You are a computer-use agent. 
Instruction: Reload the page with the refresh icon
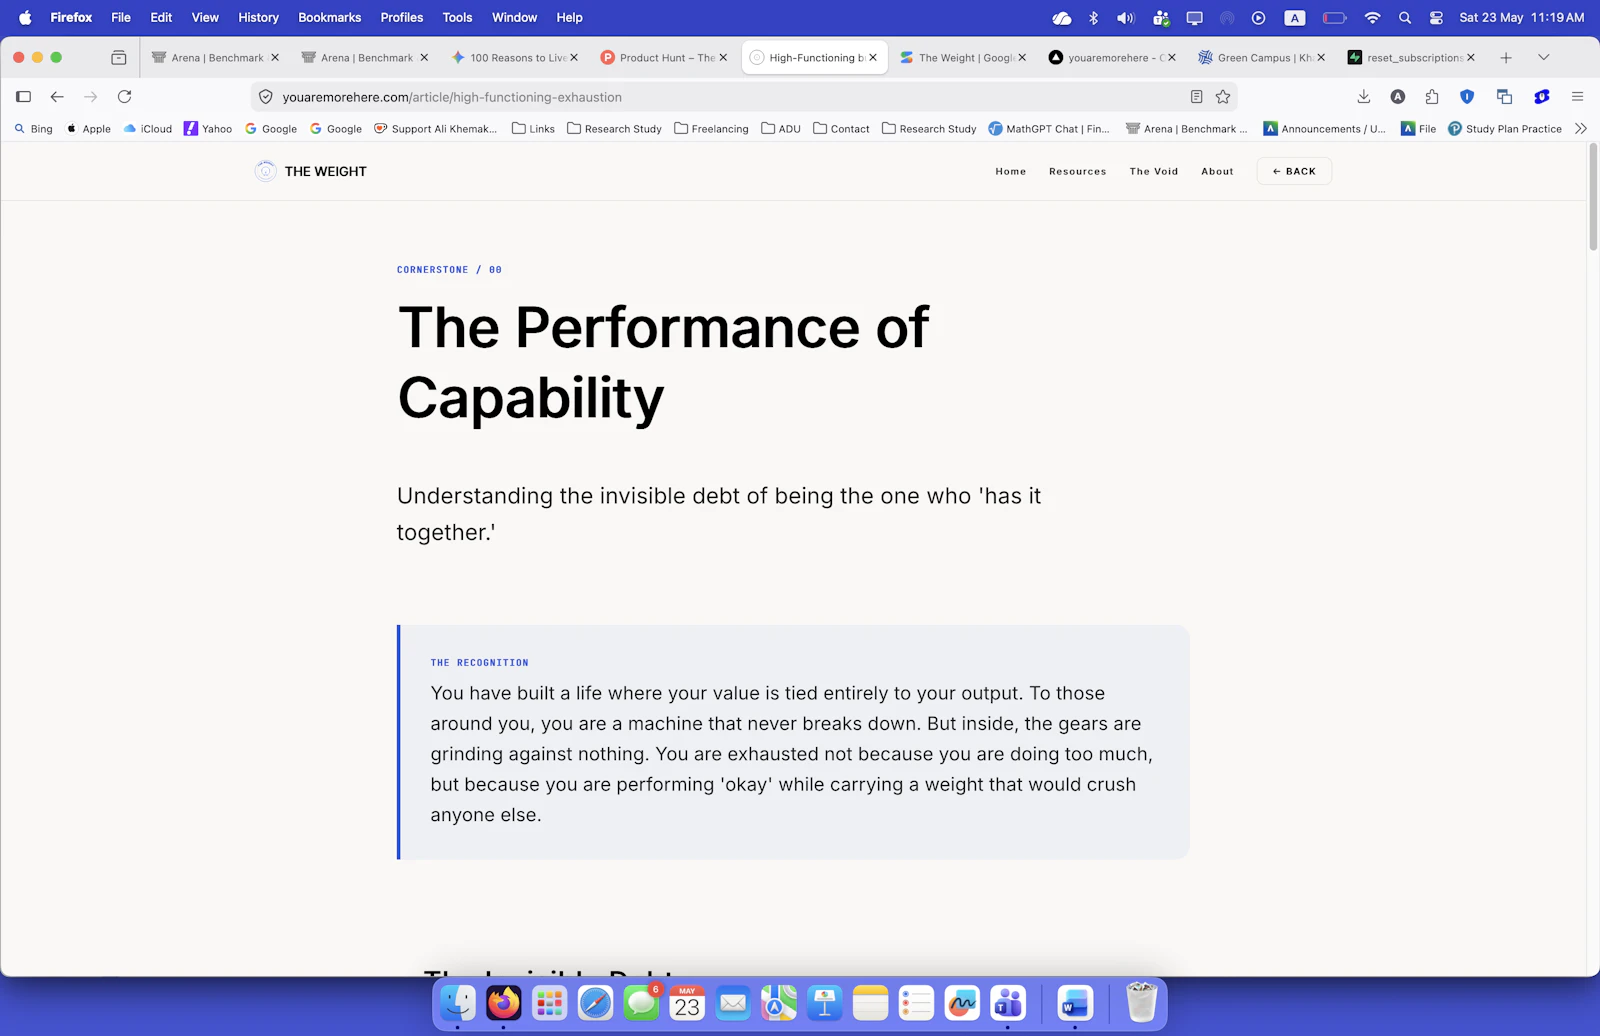[x=125, y=97]
